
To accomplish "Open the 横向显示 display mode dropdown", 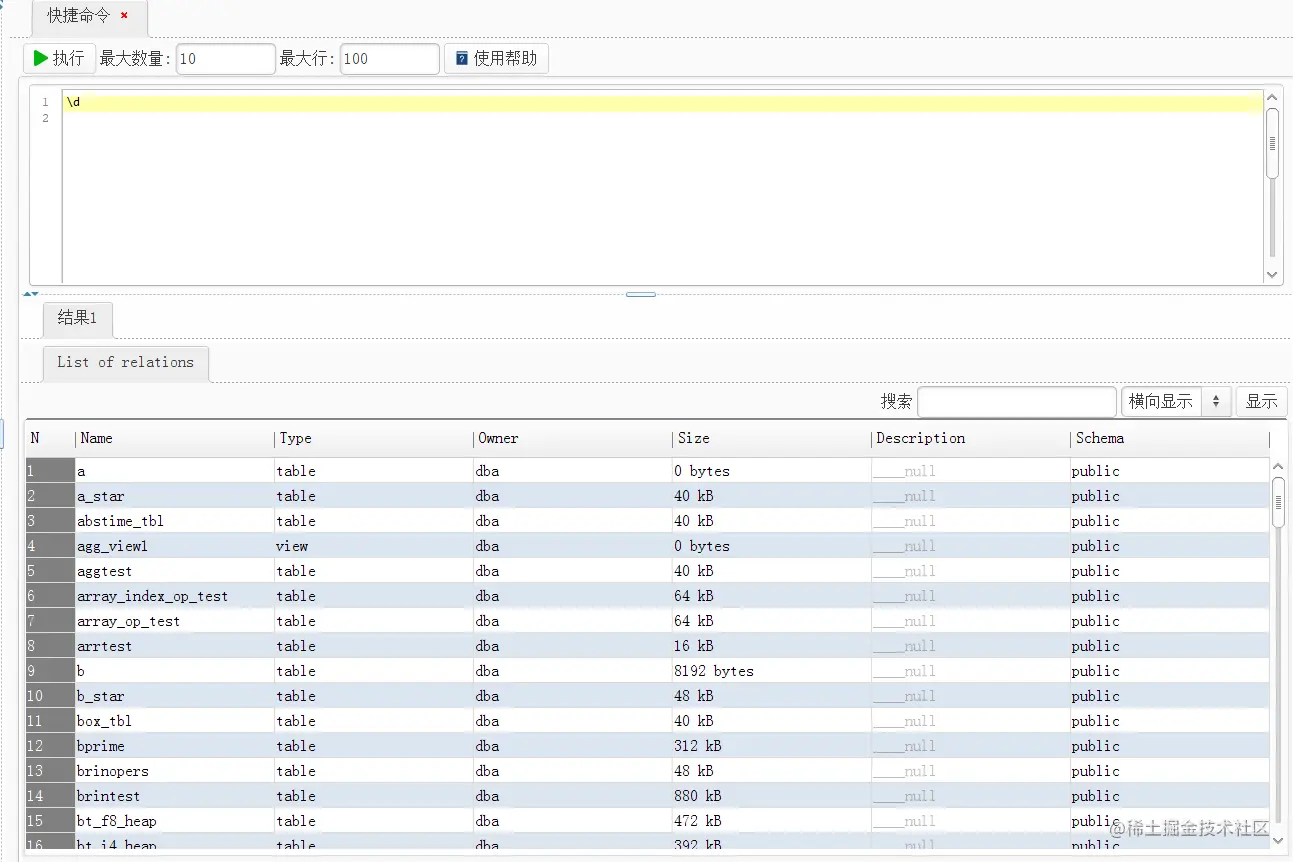I will tap(1176, 401).
